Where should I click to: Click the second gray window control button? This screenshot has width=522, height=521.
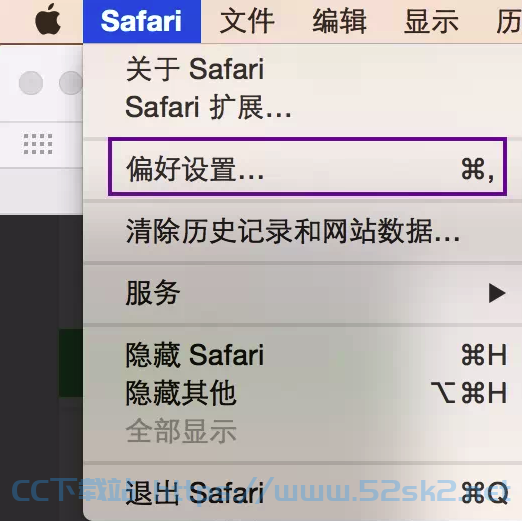71,83
